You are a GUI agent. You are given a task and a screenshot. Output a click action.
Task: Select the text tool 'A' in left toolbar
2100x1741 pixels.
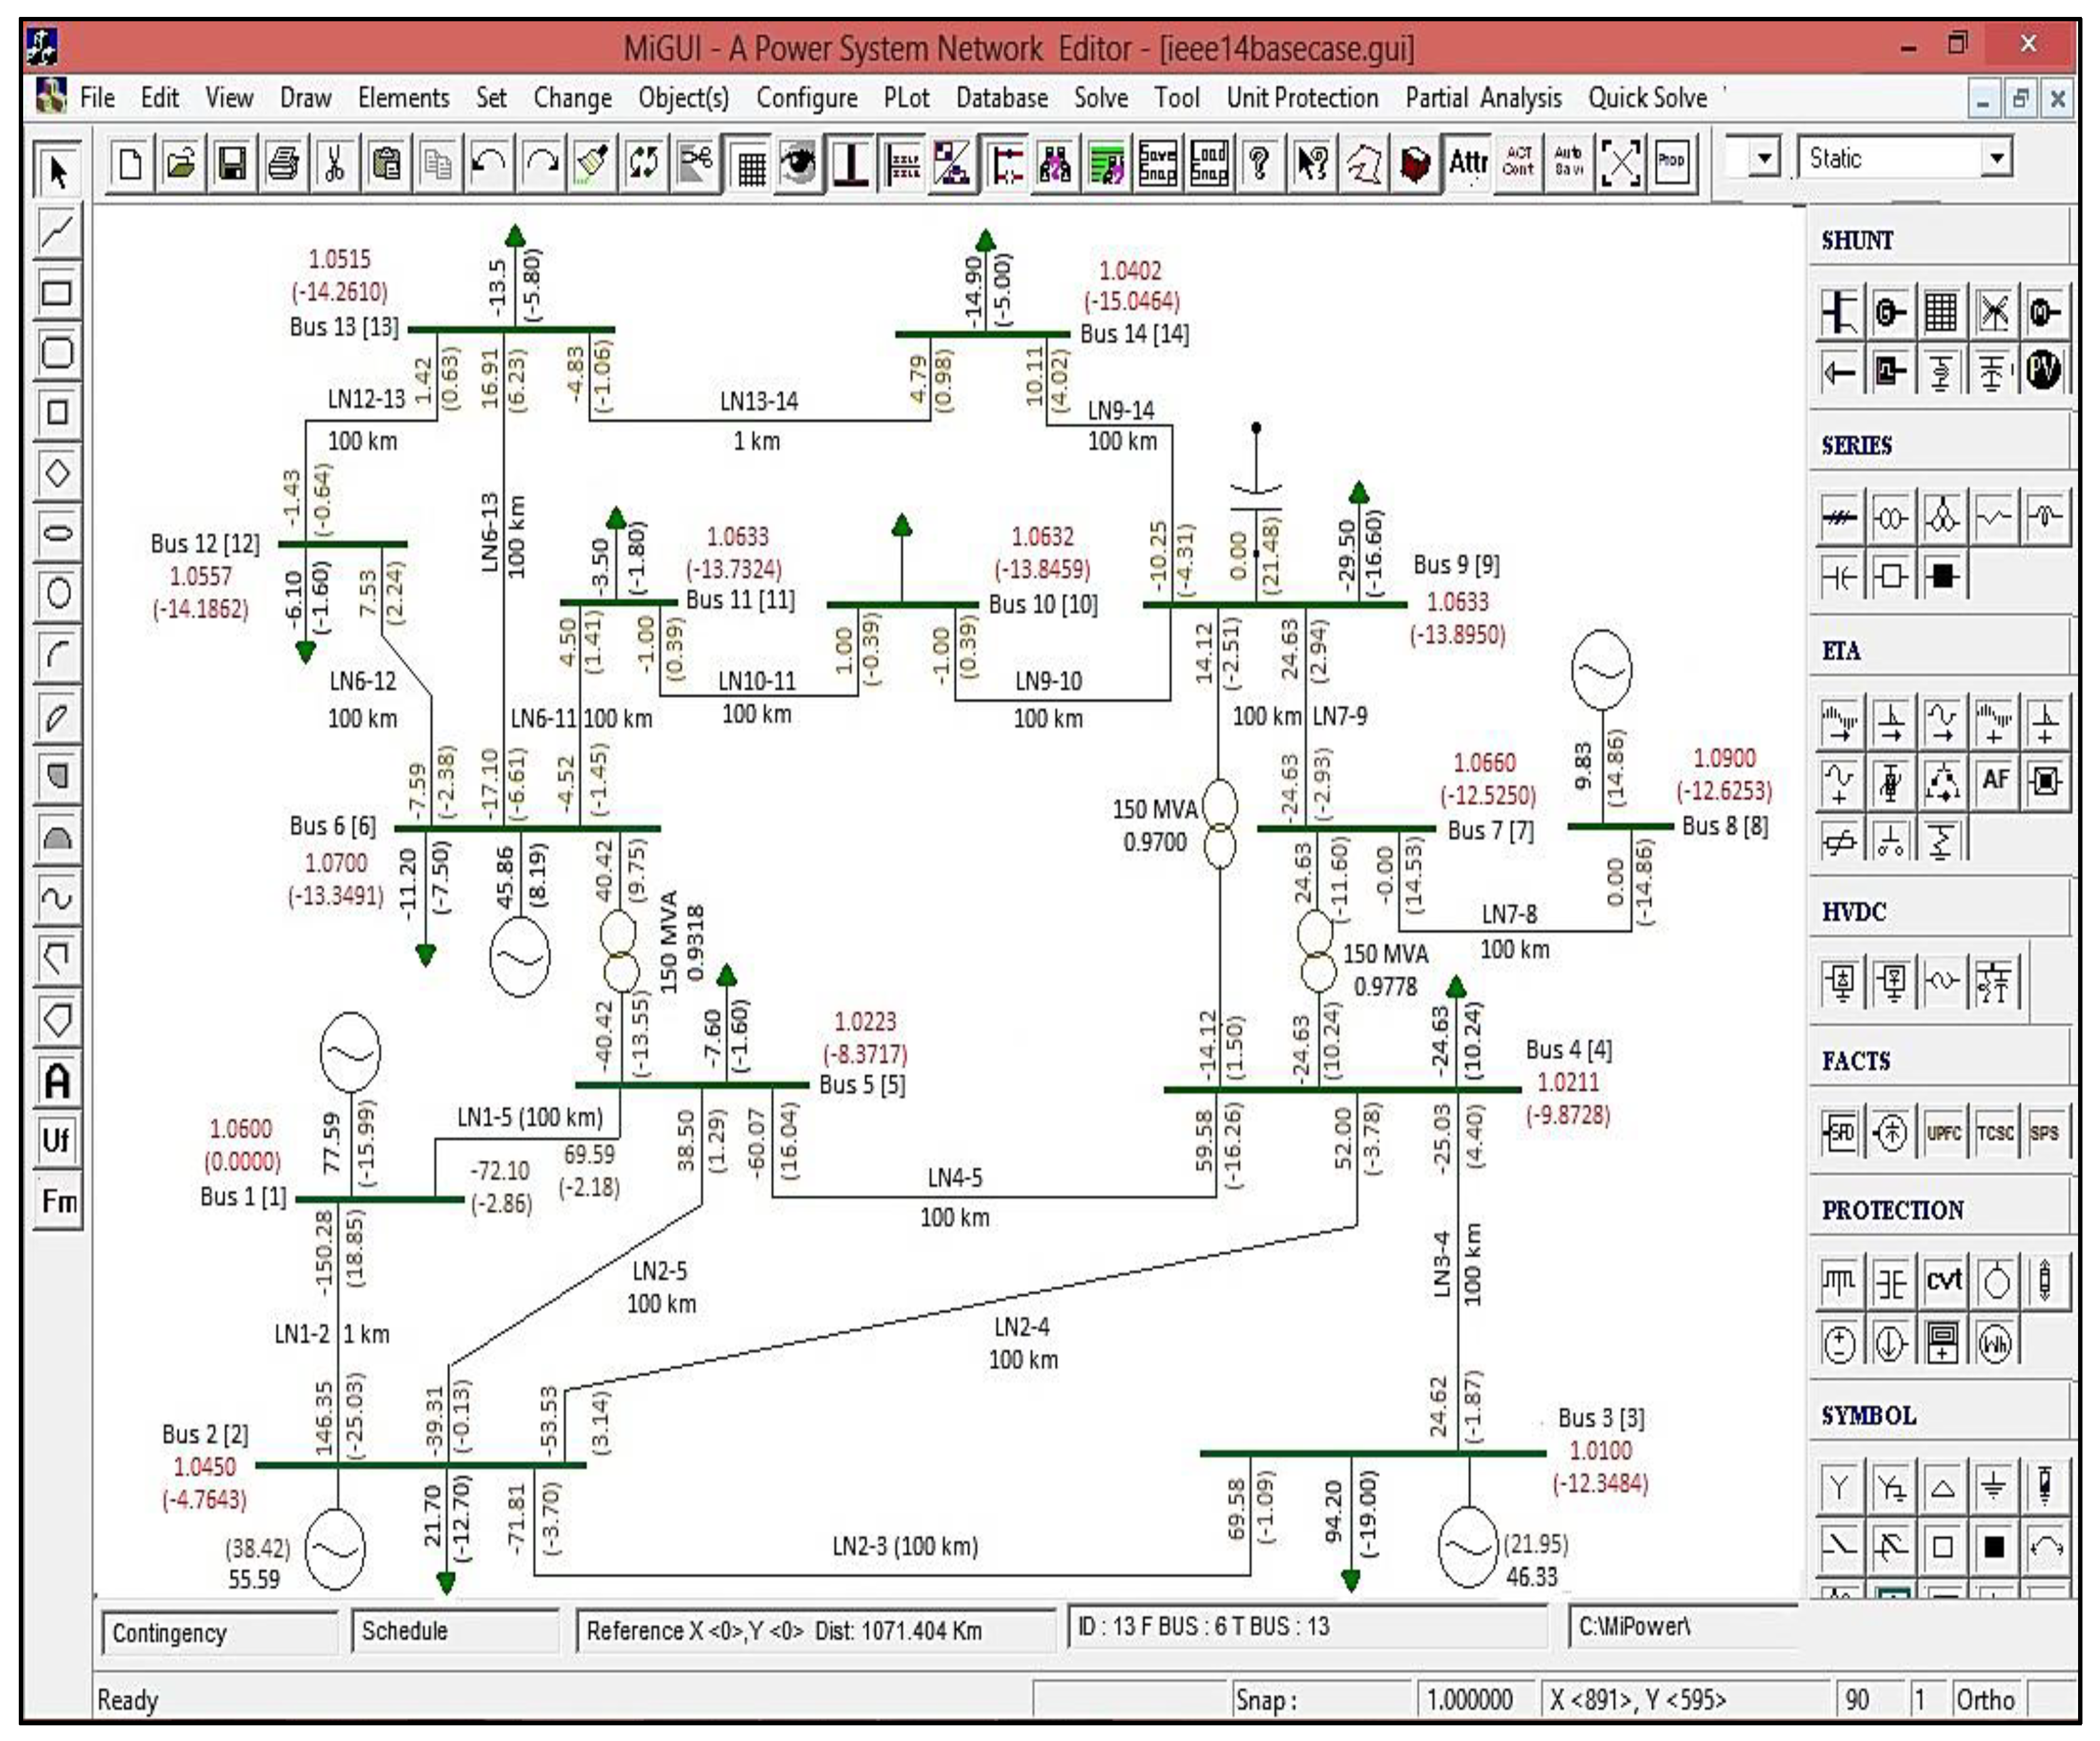[57, 1081]
